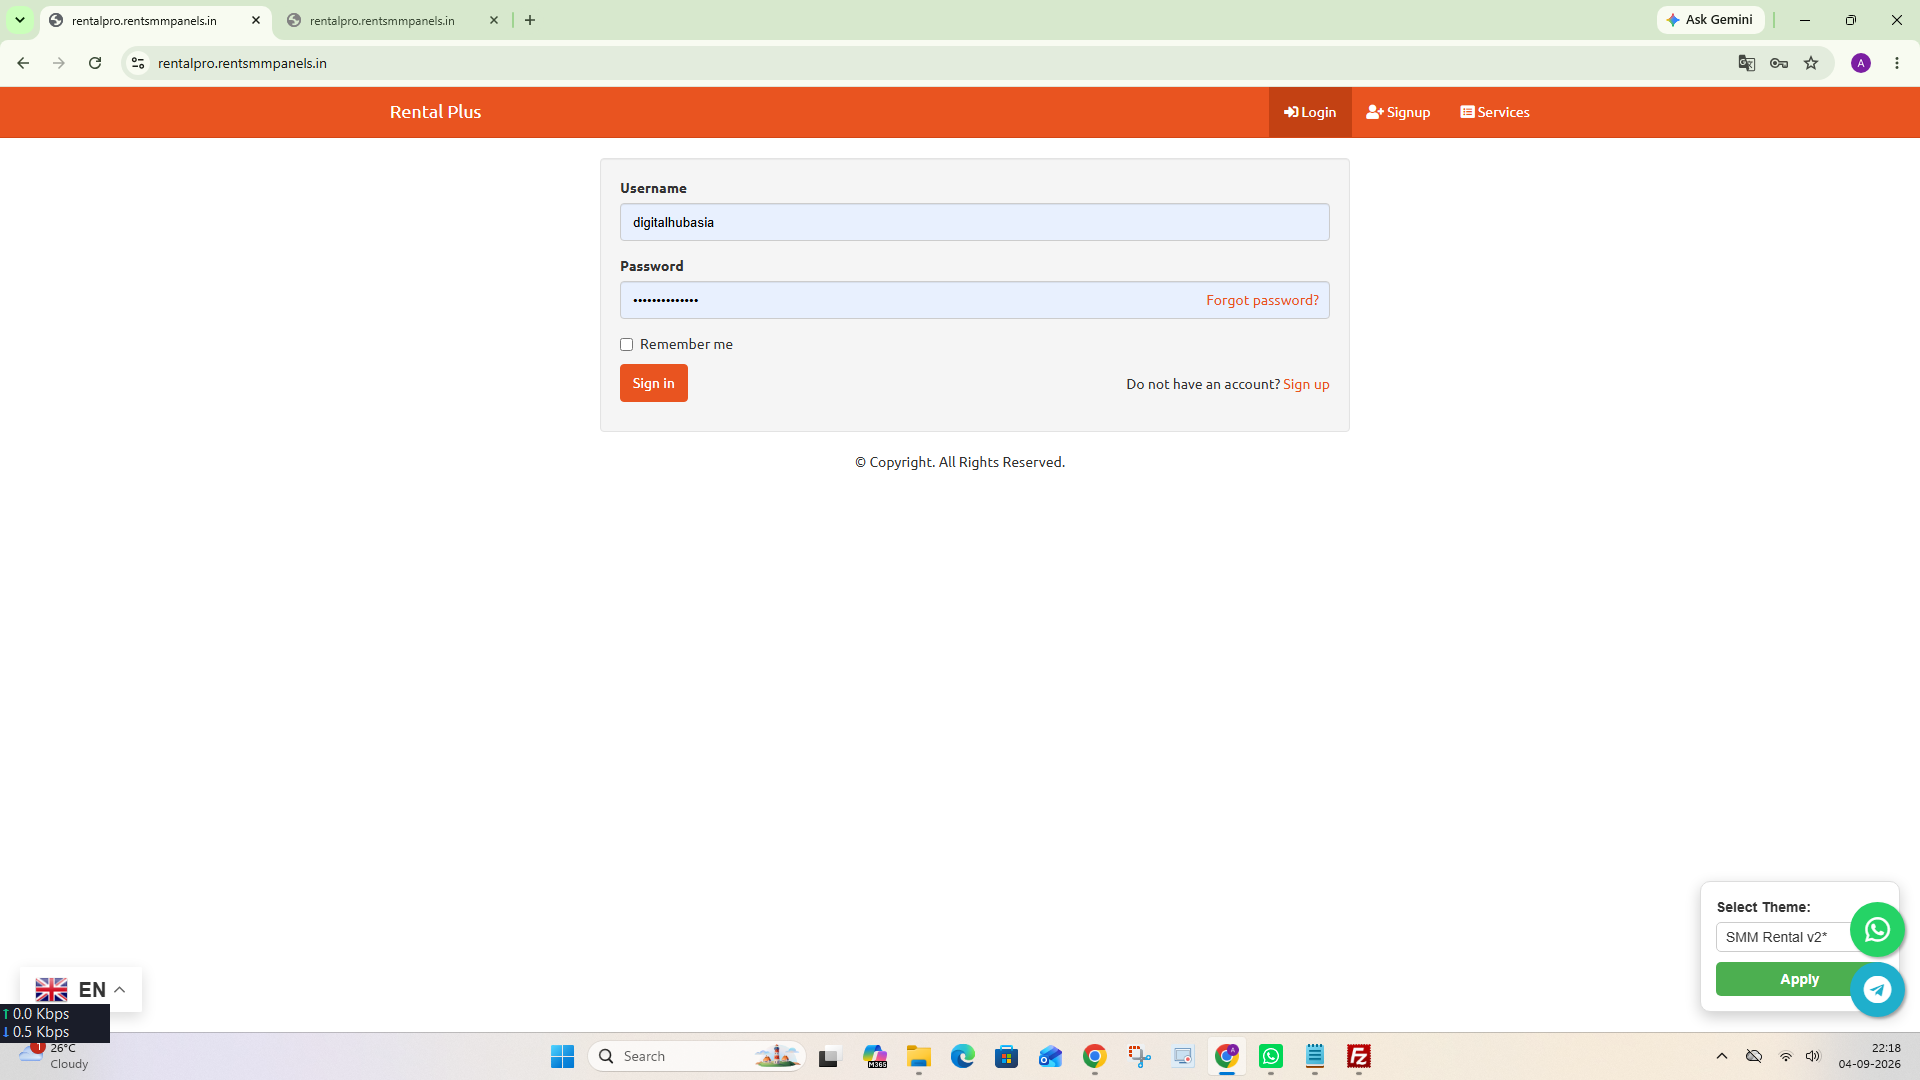Apply the selected theme
1920x1080 pixels.
[x=1784, y=979]
